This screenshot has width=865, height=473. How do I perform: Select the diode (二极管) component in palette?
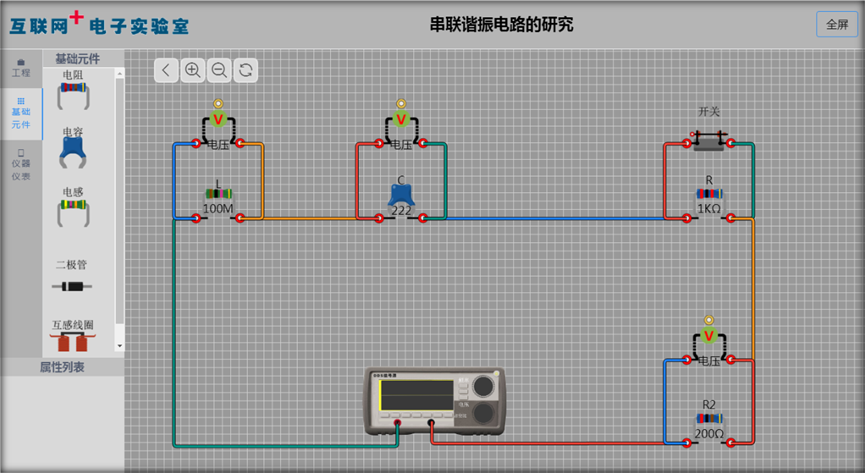(73, 285)
